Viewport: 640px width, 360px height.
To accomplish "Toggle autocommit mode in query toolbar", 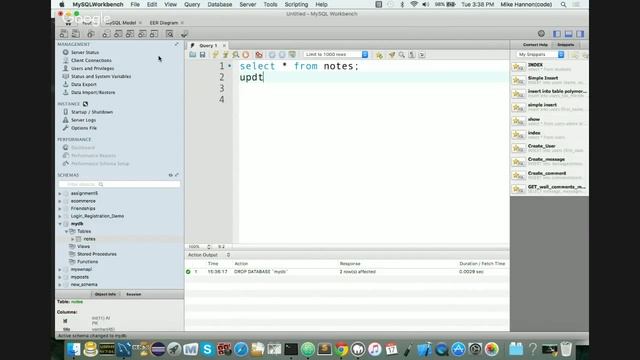I will click(292, 55).
